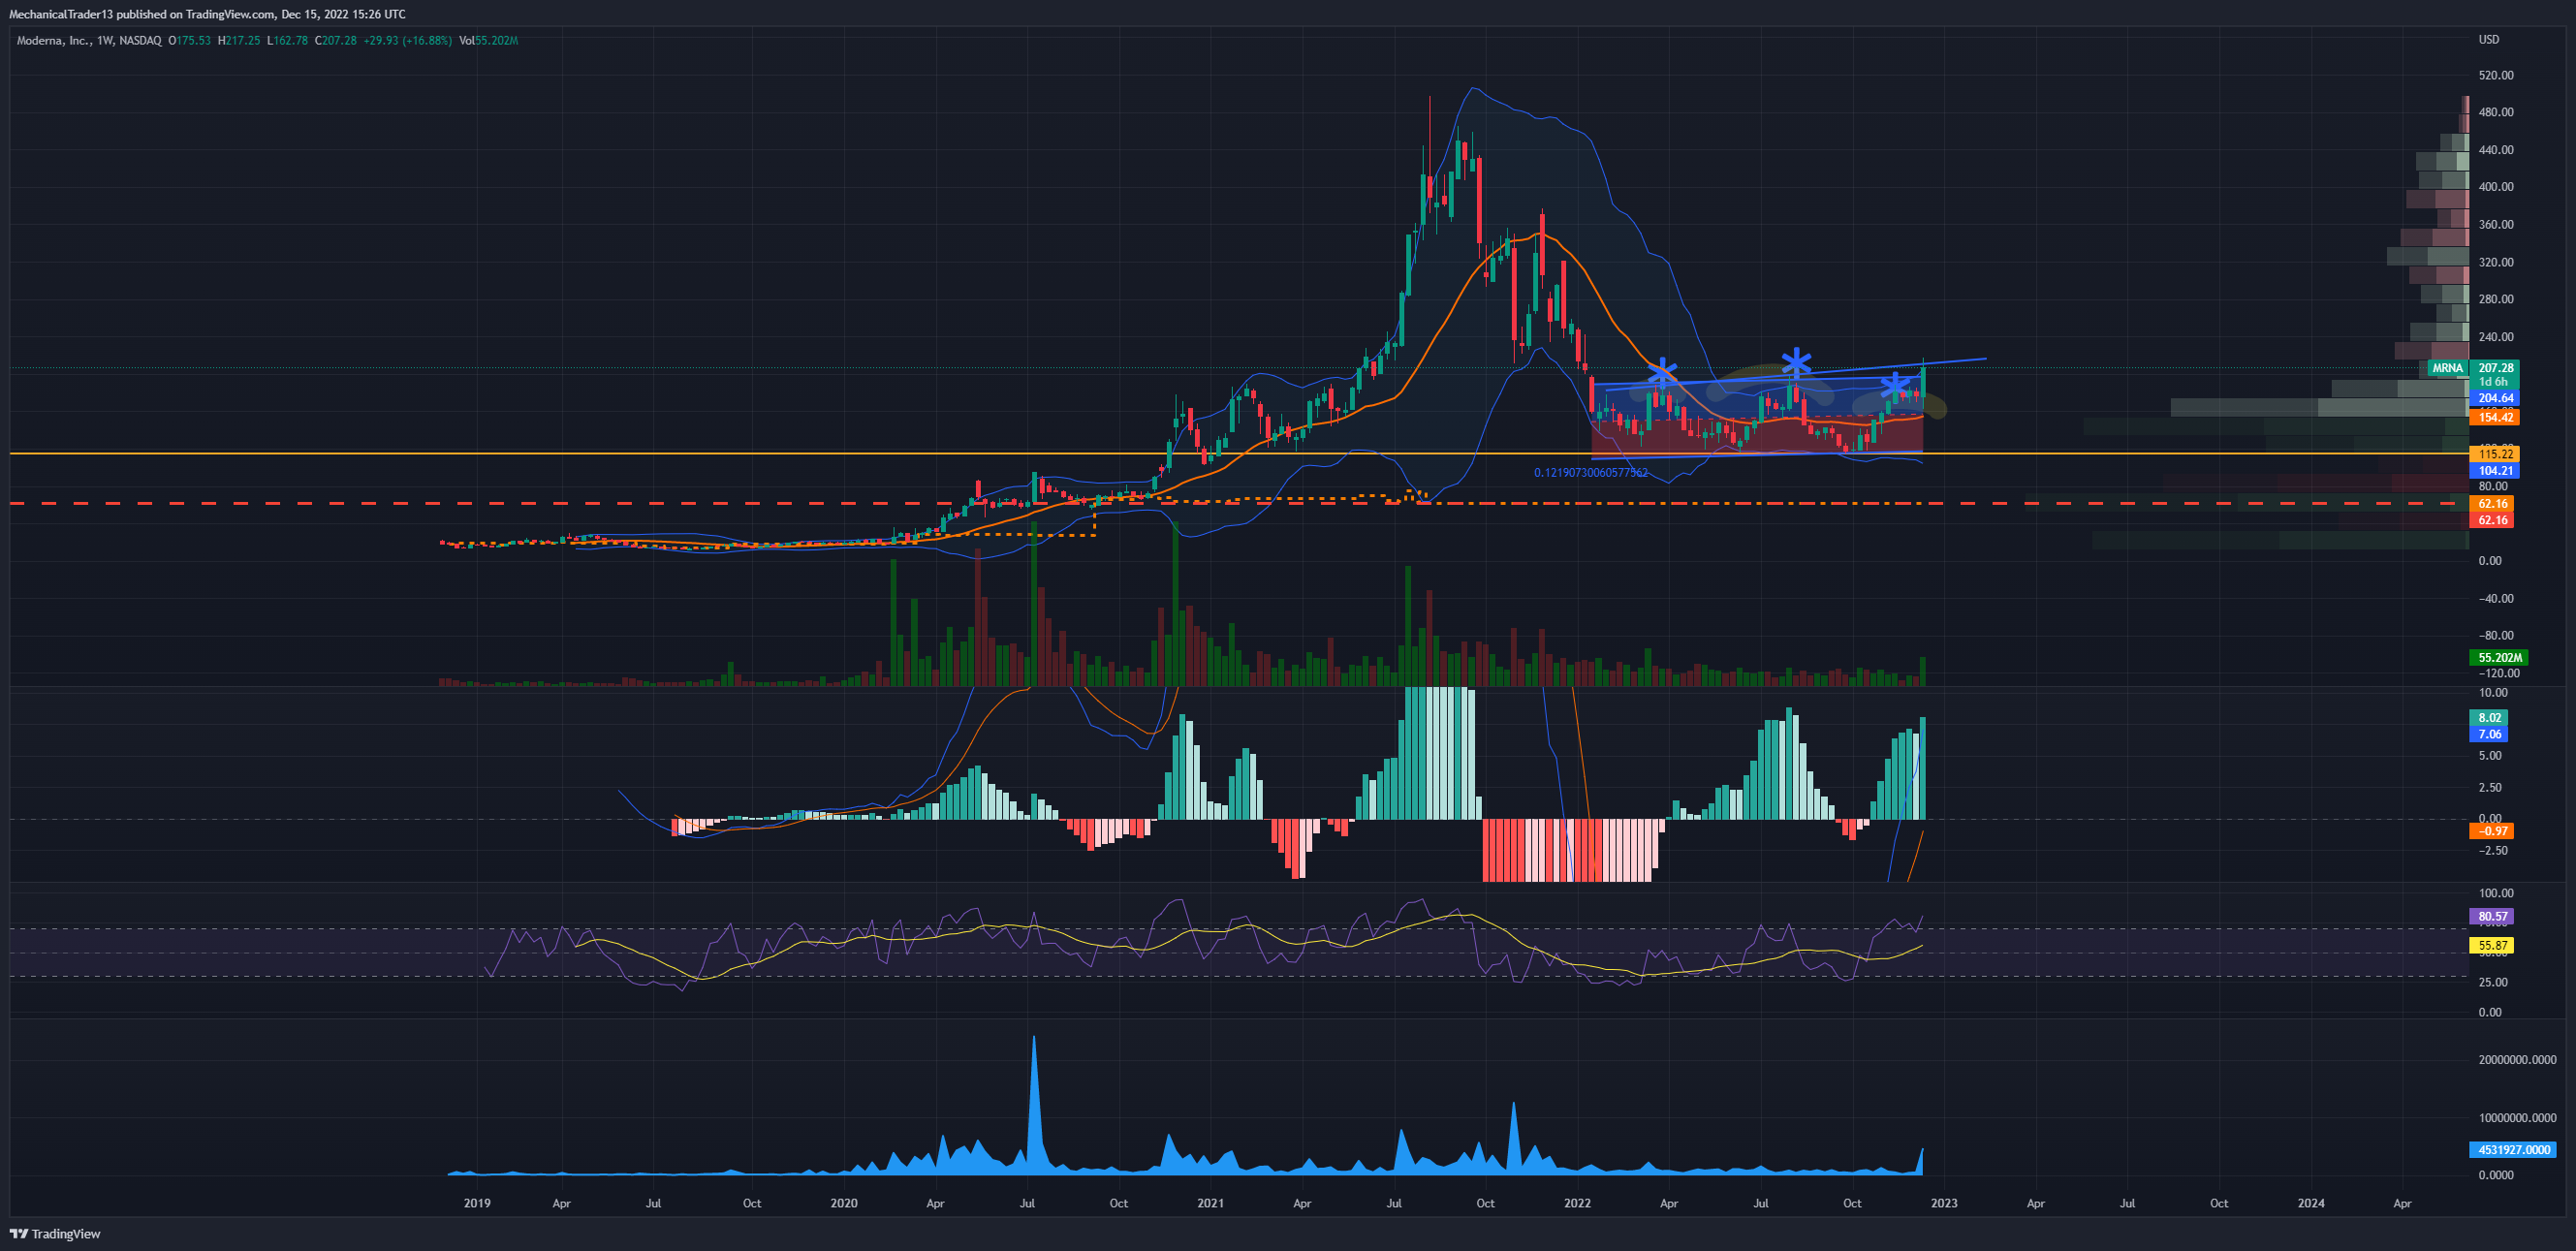Screen dimensions: 2576x1251
Task: Click the 2024 label on time axis
Action: (2311, 1203)
